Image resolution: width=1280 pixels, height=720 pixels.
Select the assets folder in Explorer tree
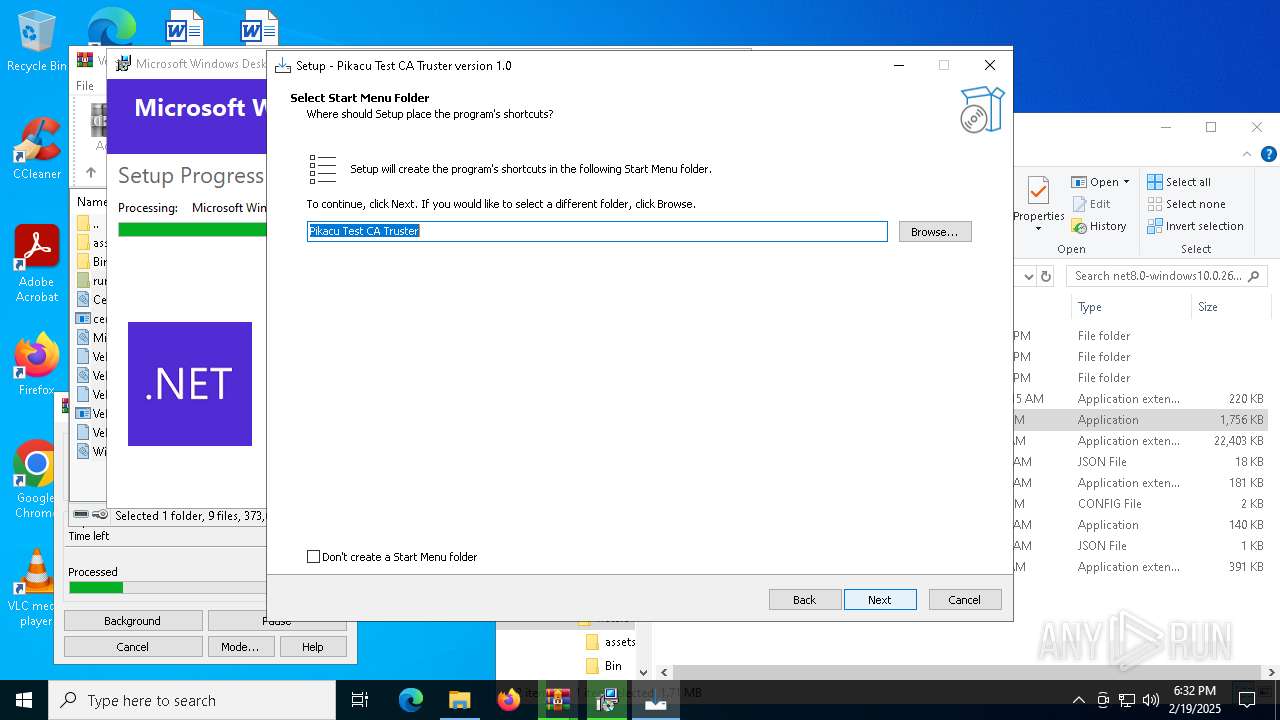coord(610,642)
